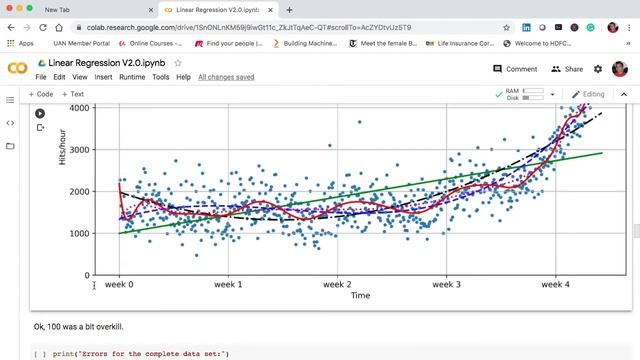Open the Apps bookmarks shortcut

(20, 43)
